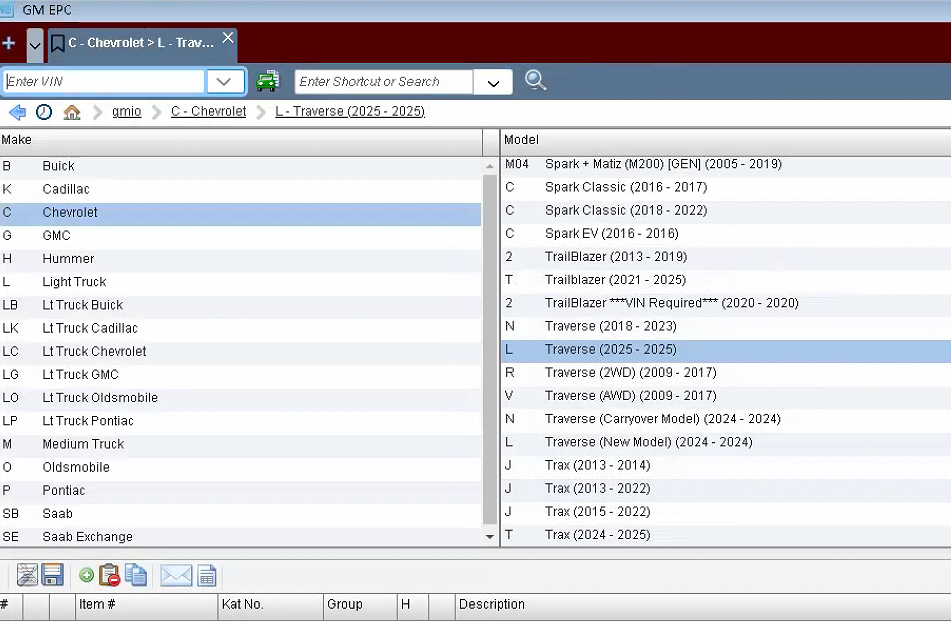This screenshot has height=621, width=951.
Task: Select the Medium Truck make row
Action: click(x=241, y=445)
